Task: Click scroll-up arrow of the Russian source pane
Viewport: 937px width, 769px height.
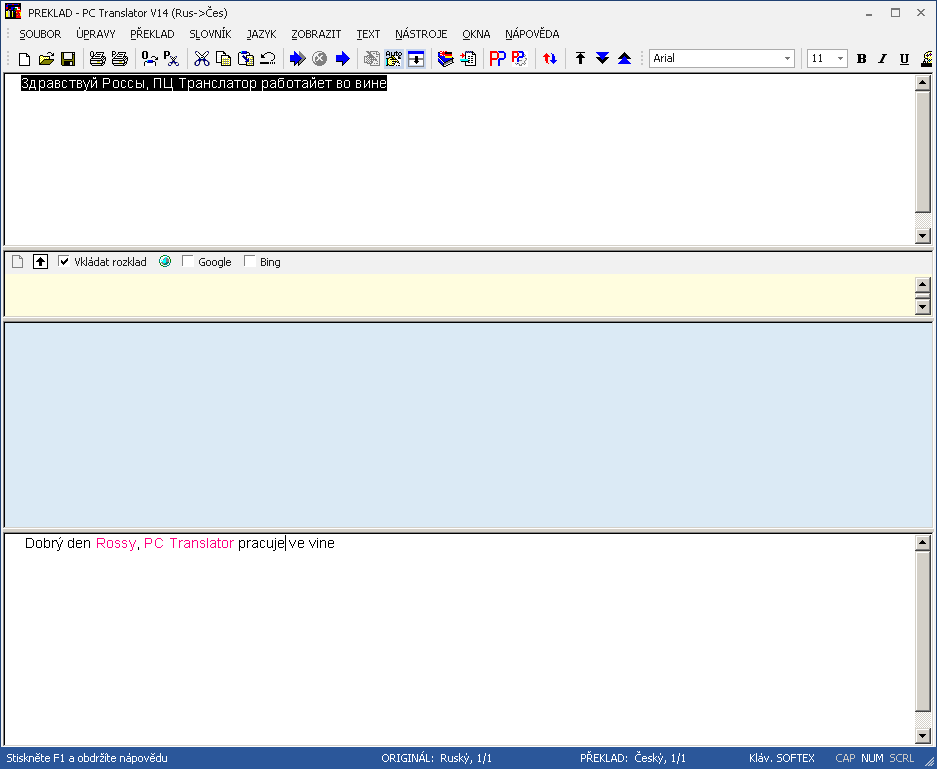Action: [923, 83]
